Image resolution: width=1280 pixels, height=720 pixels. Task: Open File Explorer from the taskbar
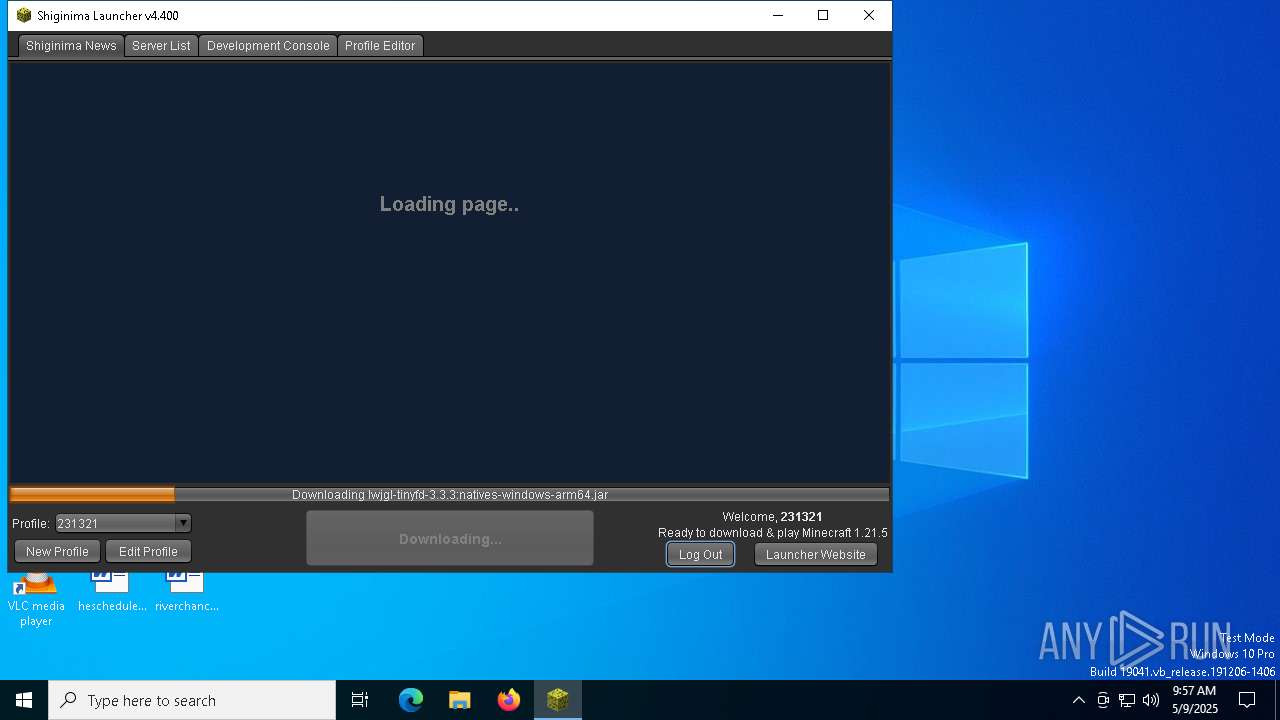(459, 700)
